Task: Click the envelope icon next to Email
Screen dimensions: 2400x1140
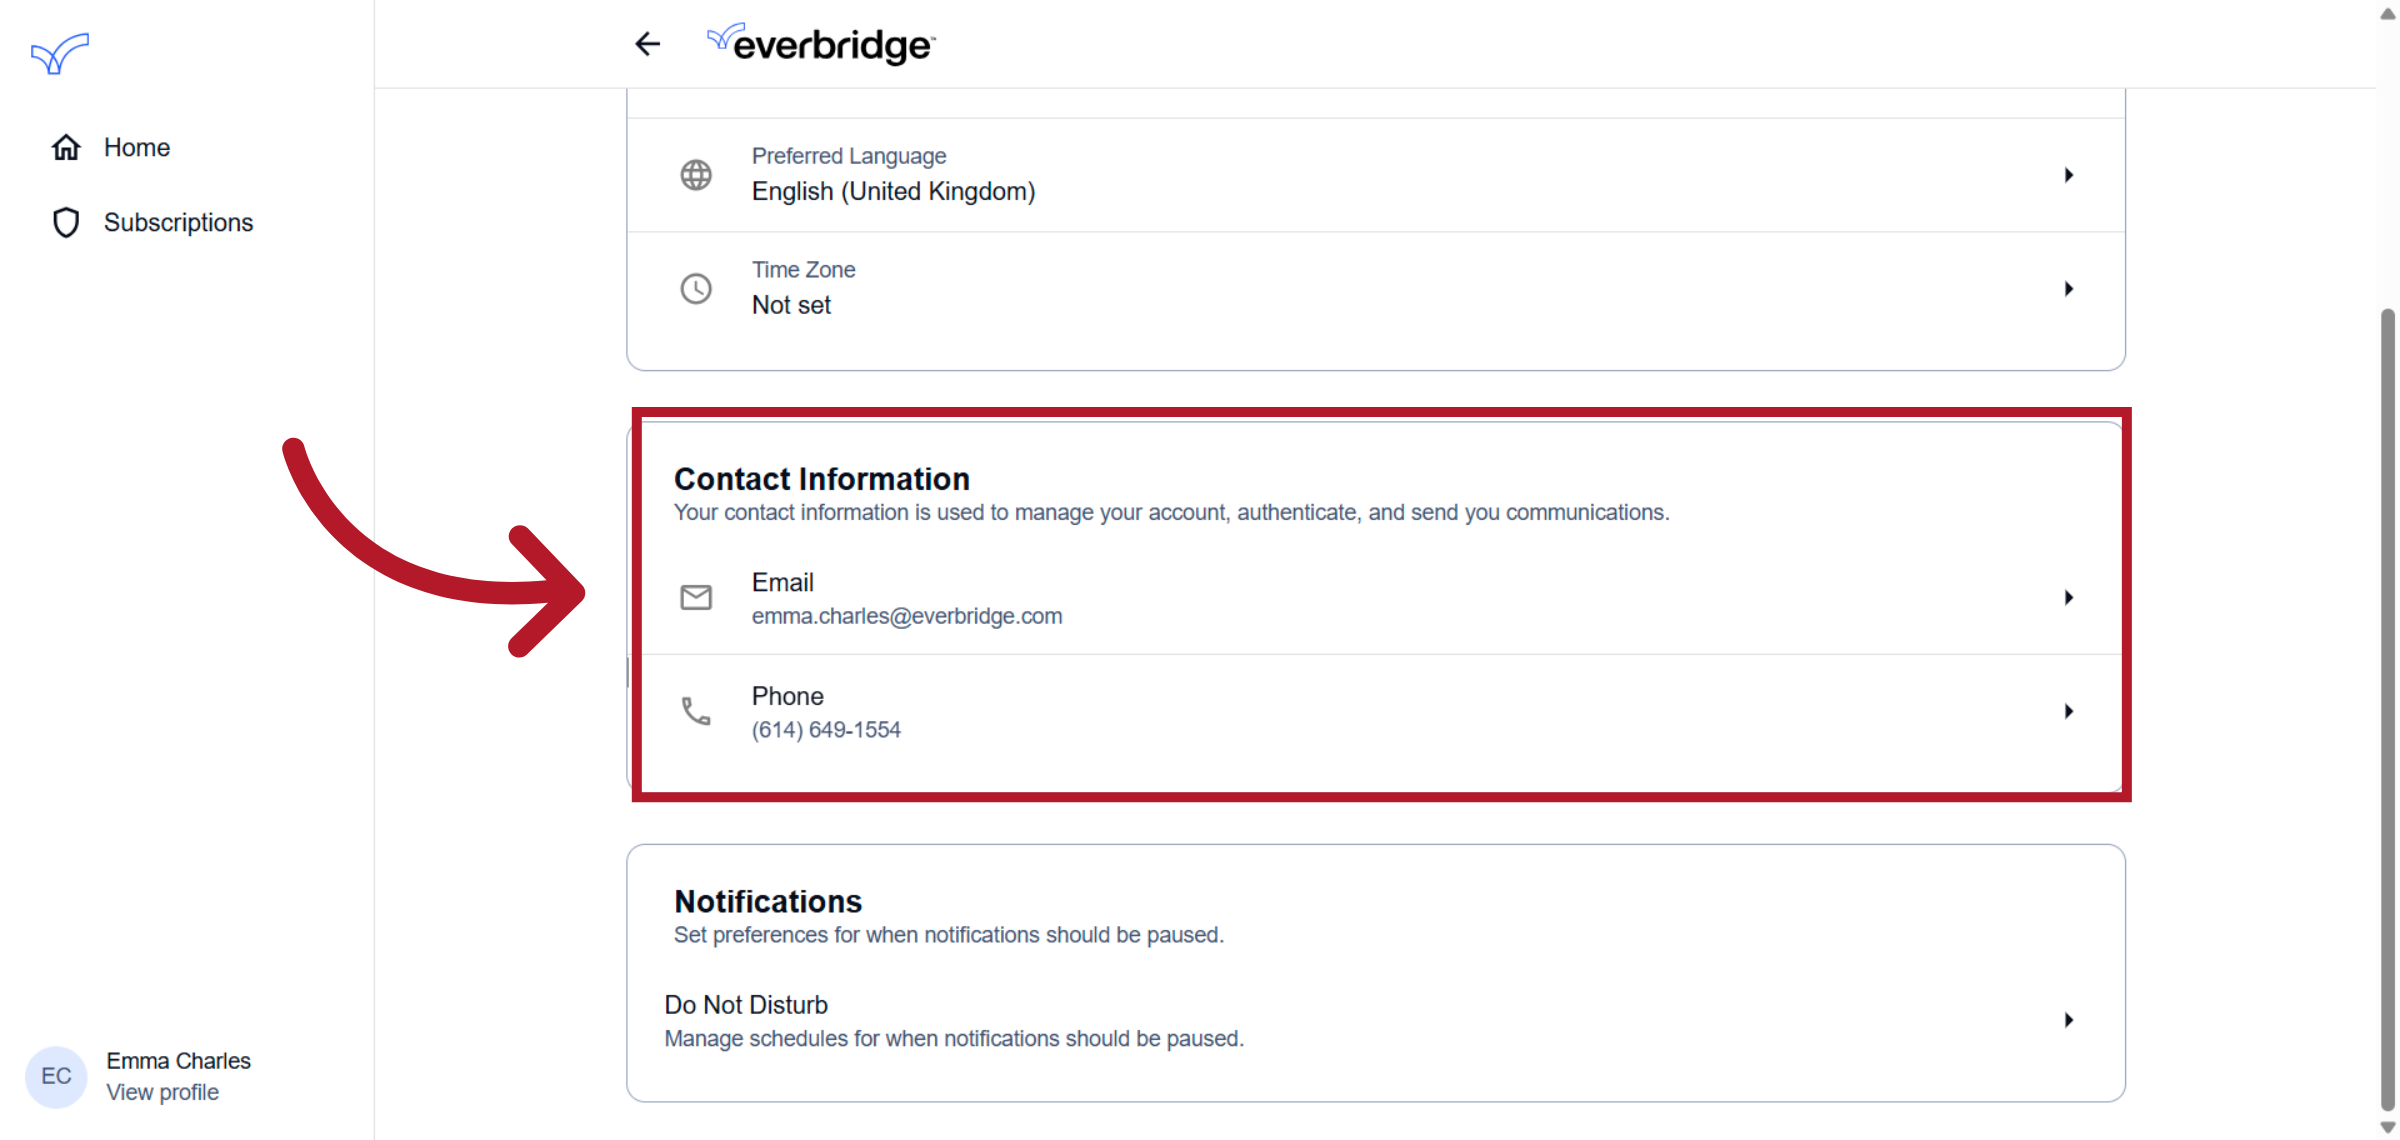Action: [x=696, y=598]
